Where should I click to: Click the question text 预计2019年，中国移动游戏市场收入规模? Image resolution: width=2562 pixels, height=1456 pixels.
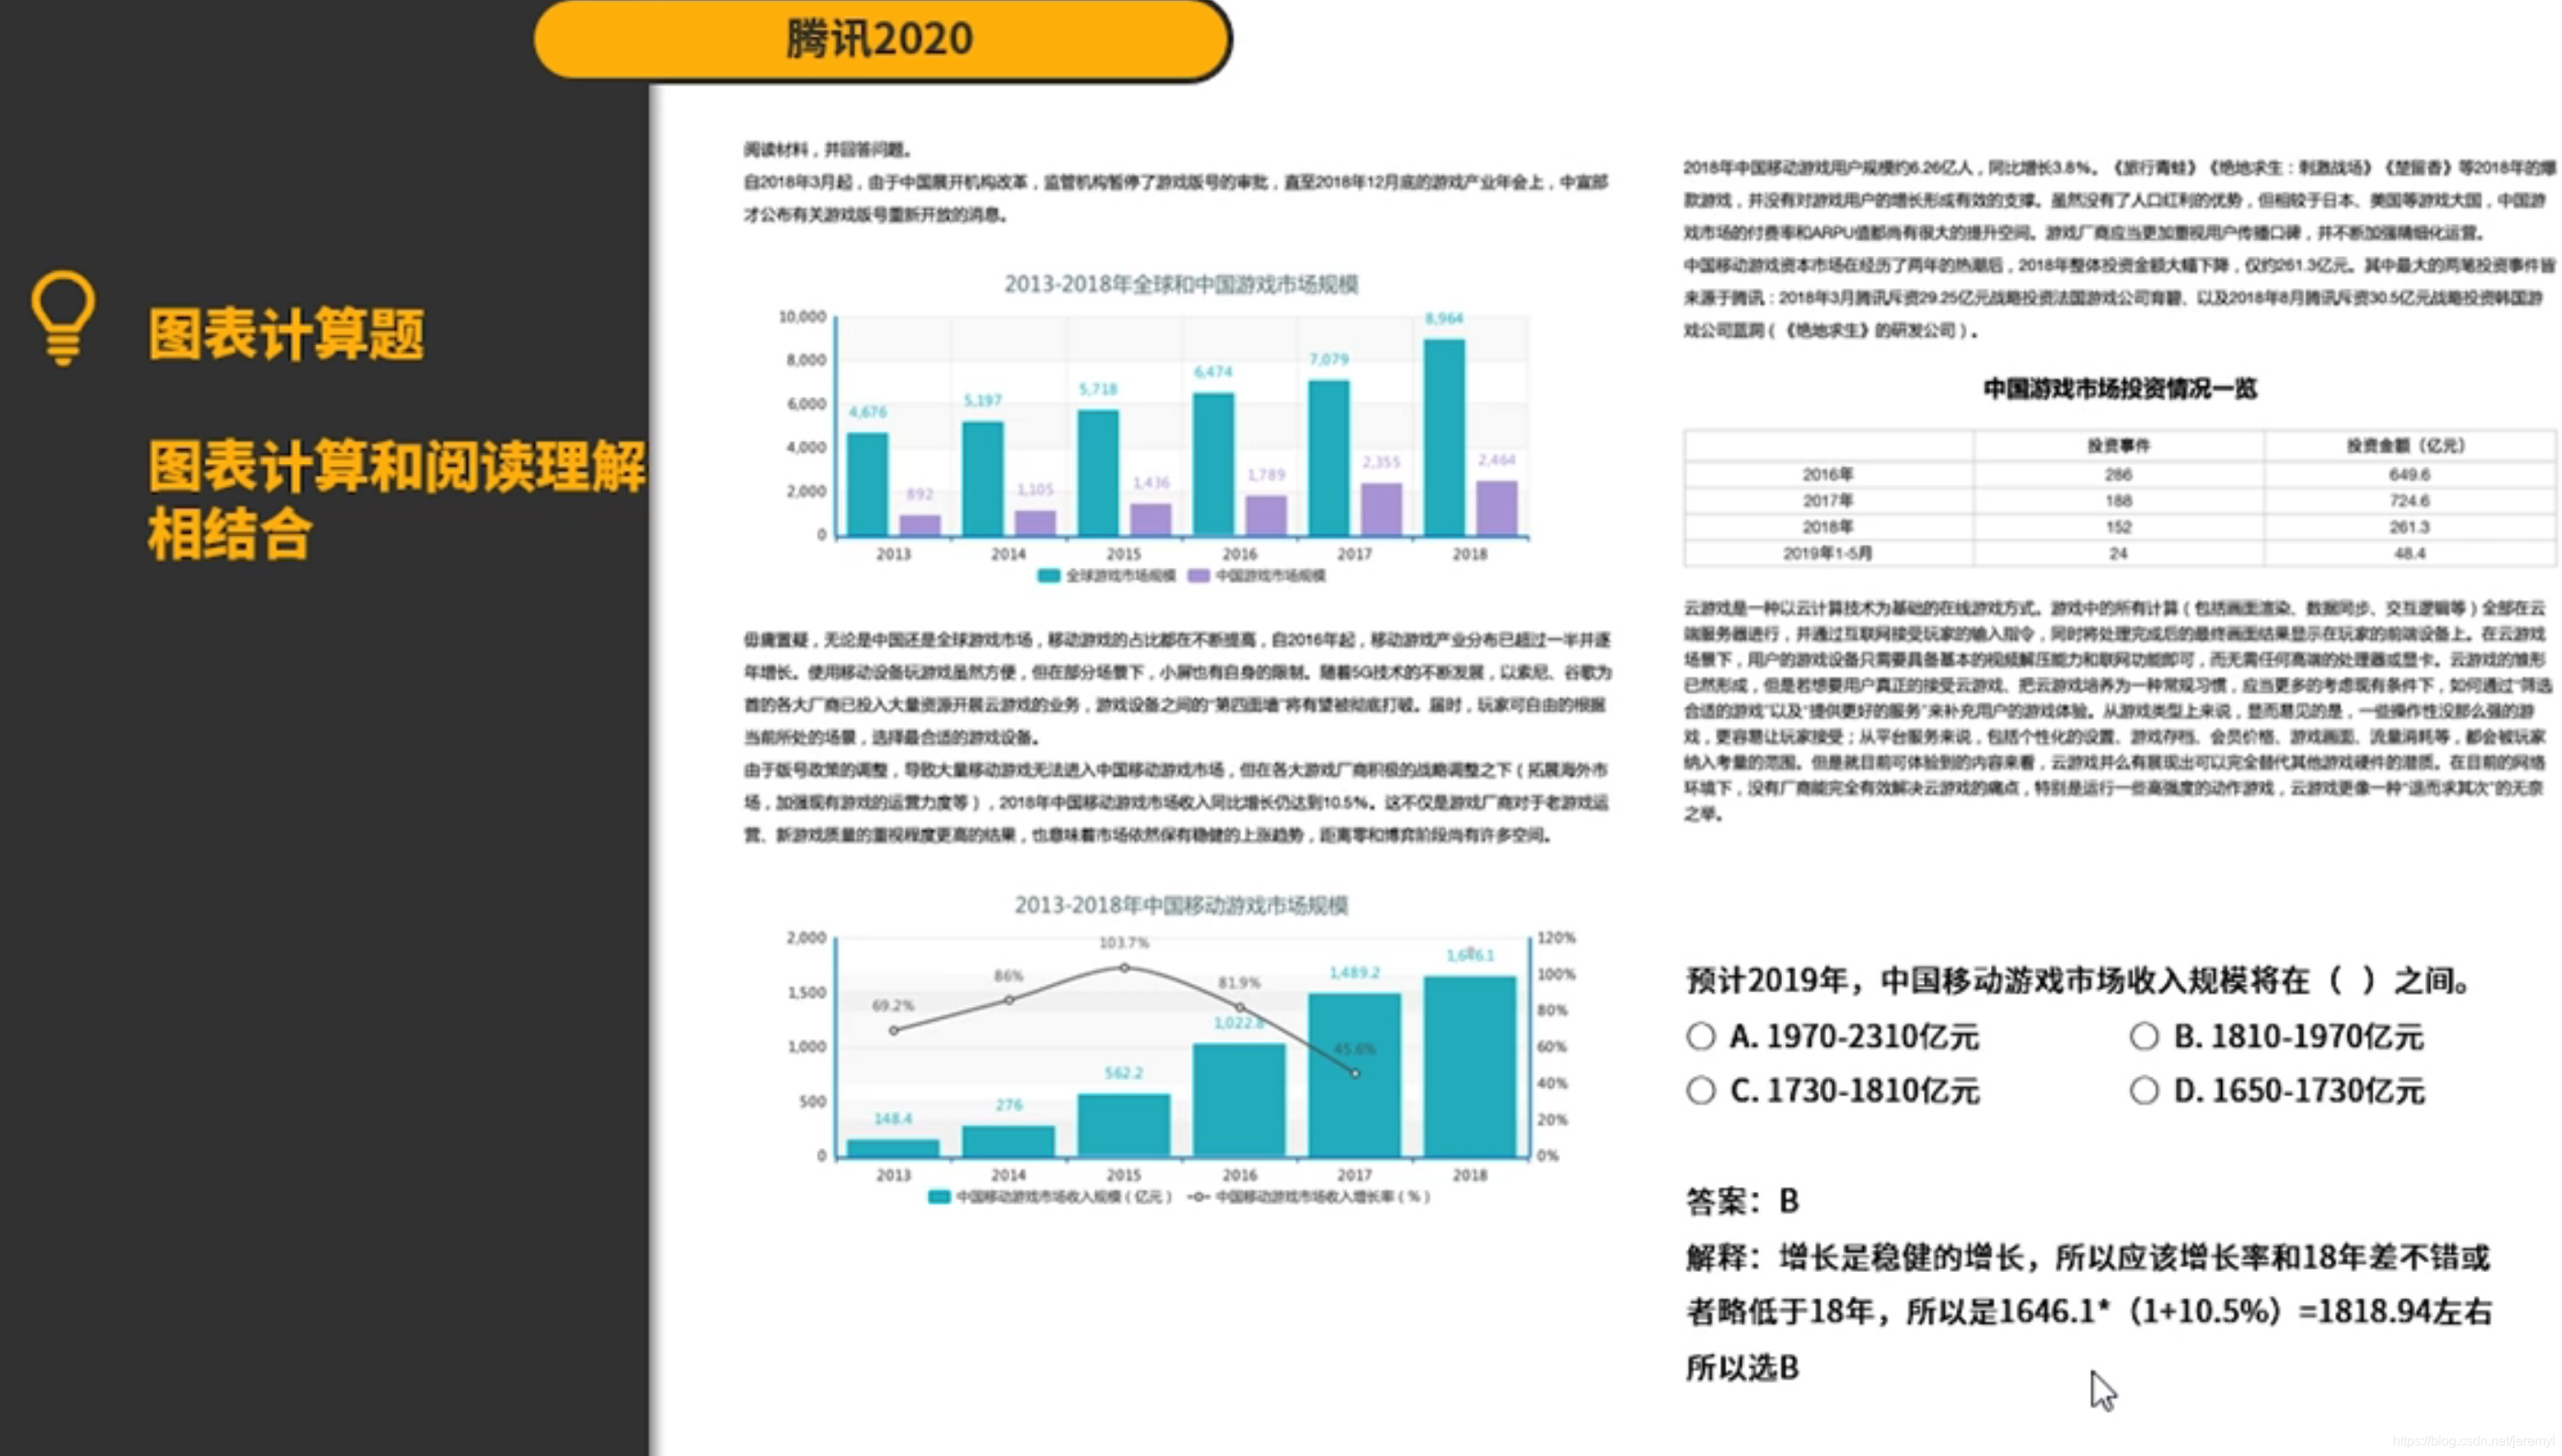[x=2078, y=981]
